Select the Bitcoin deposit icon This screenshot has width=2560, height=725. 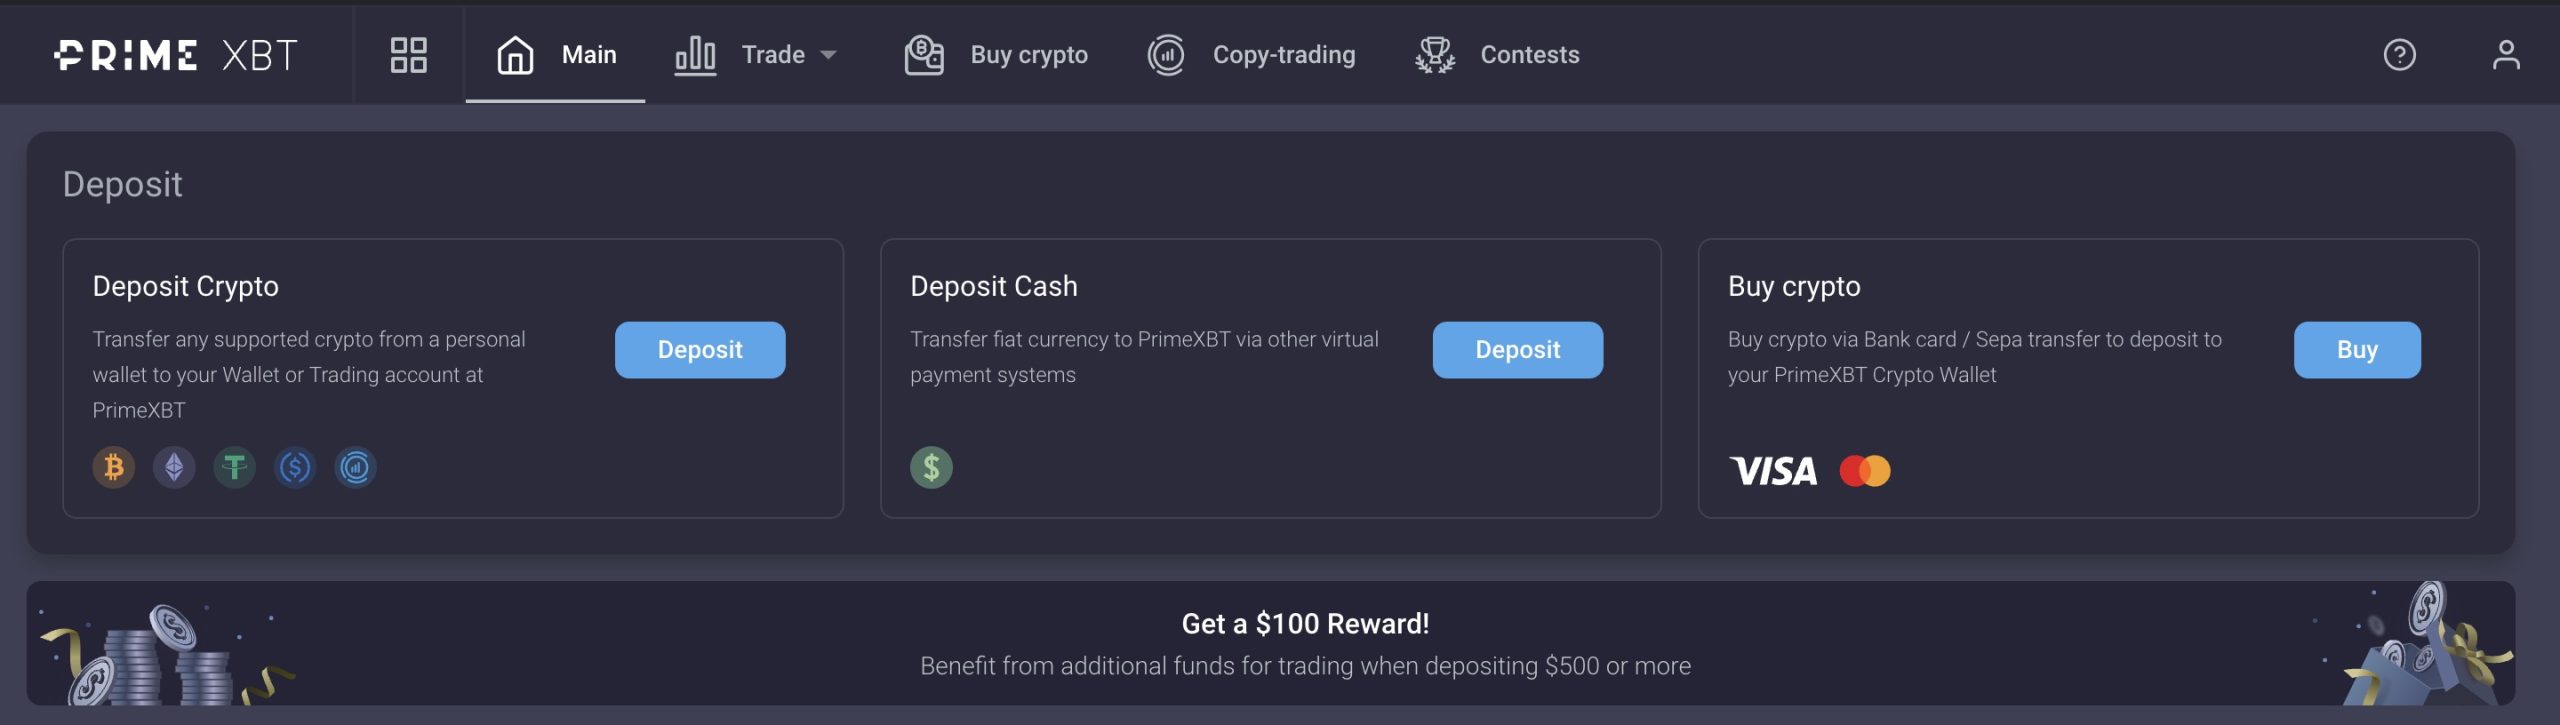click(113, 467)
